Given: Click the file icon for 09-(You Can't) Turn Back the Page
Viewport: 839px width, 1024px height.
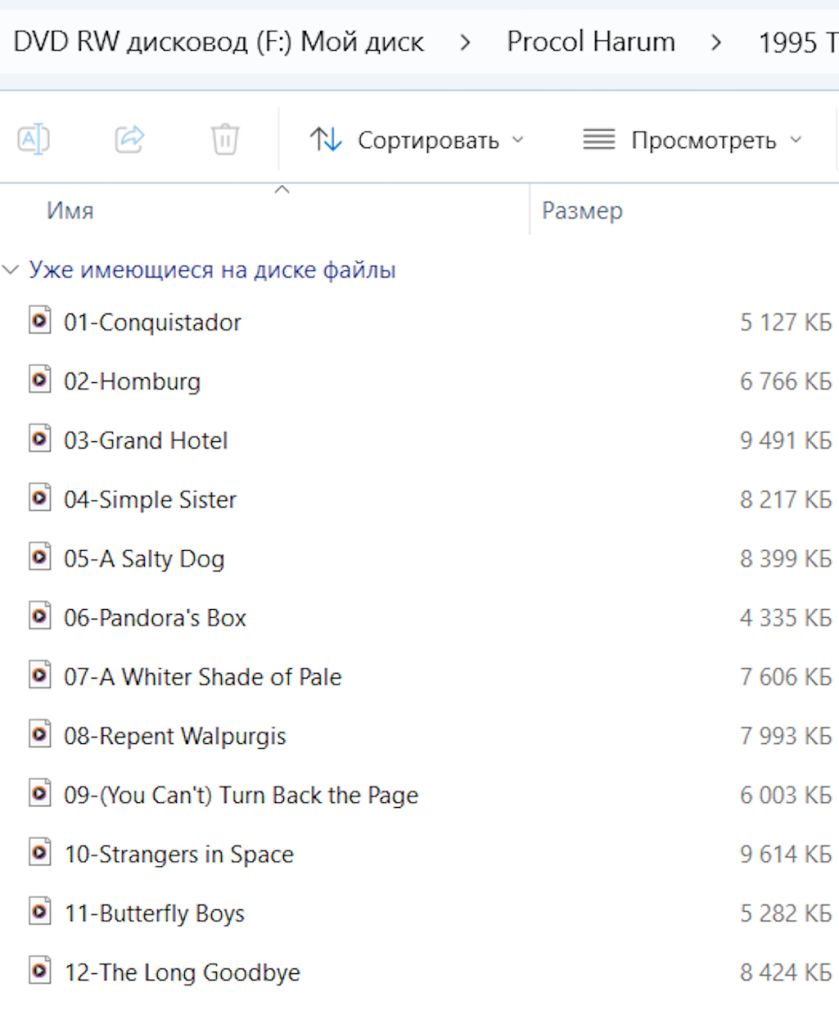Looking at the screenshot, I should click(x=40, y=793).
